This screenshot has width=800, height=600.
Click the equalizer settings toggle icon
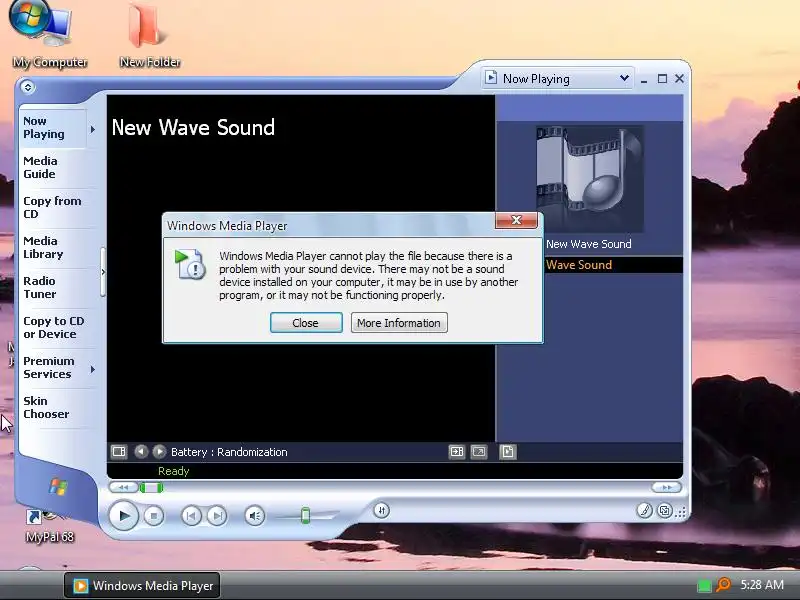click(x=457, y=452)
